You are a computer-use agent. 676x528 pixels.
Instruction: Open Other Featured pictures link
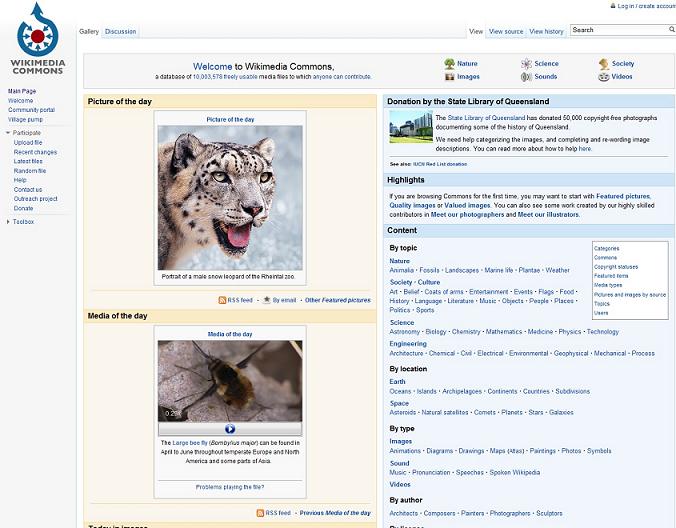coord(338,300)
